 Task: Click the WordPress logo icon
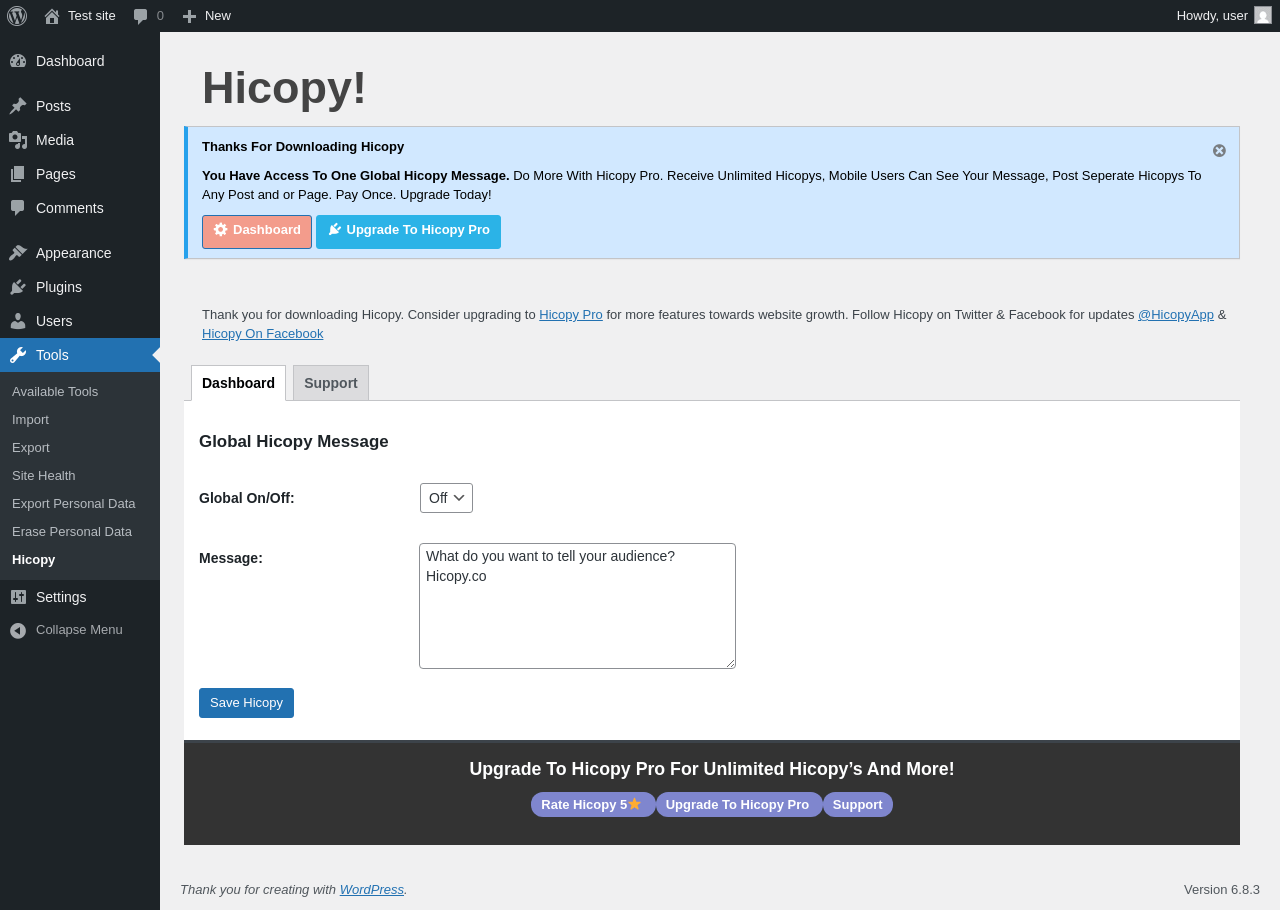(x=17, y=16)
